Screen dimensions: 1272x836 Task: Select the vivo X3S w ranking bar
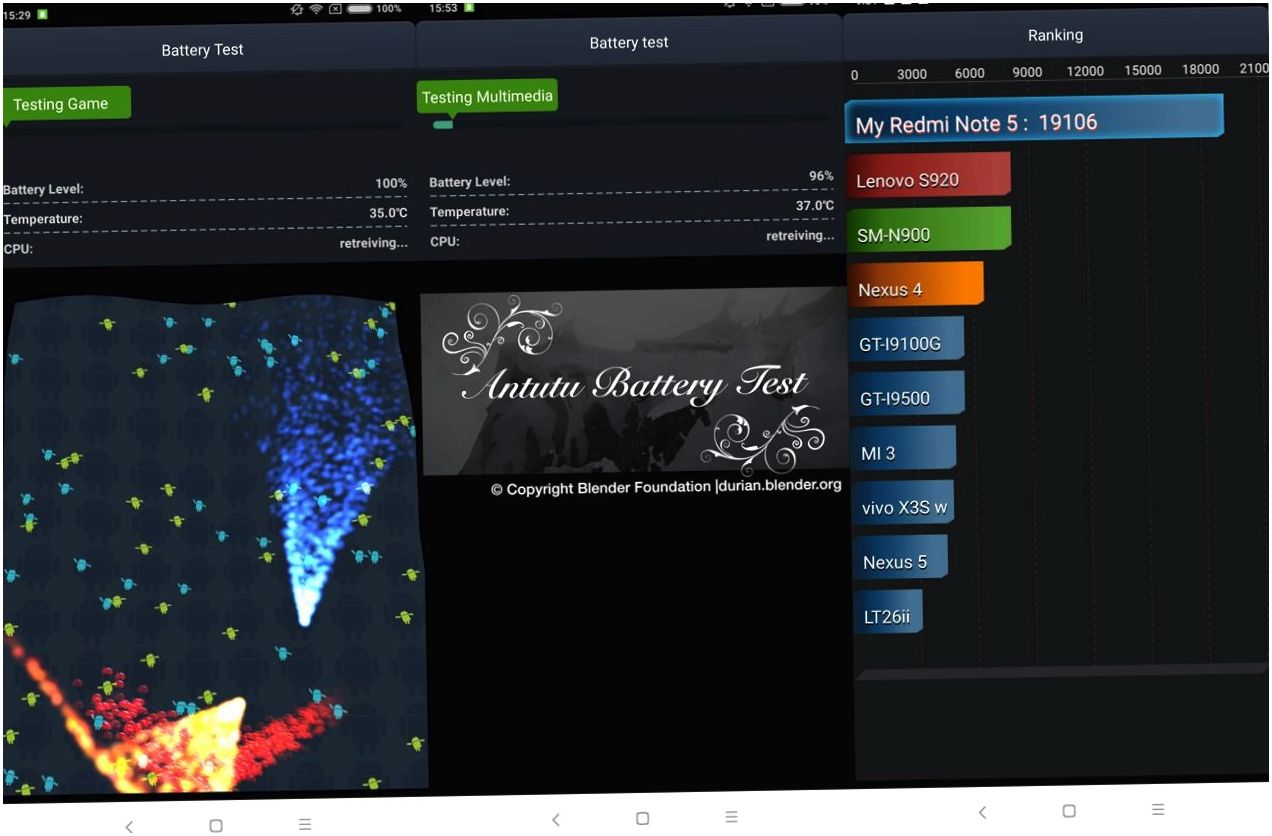coord(903,503)
